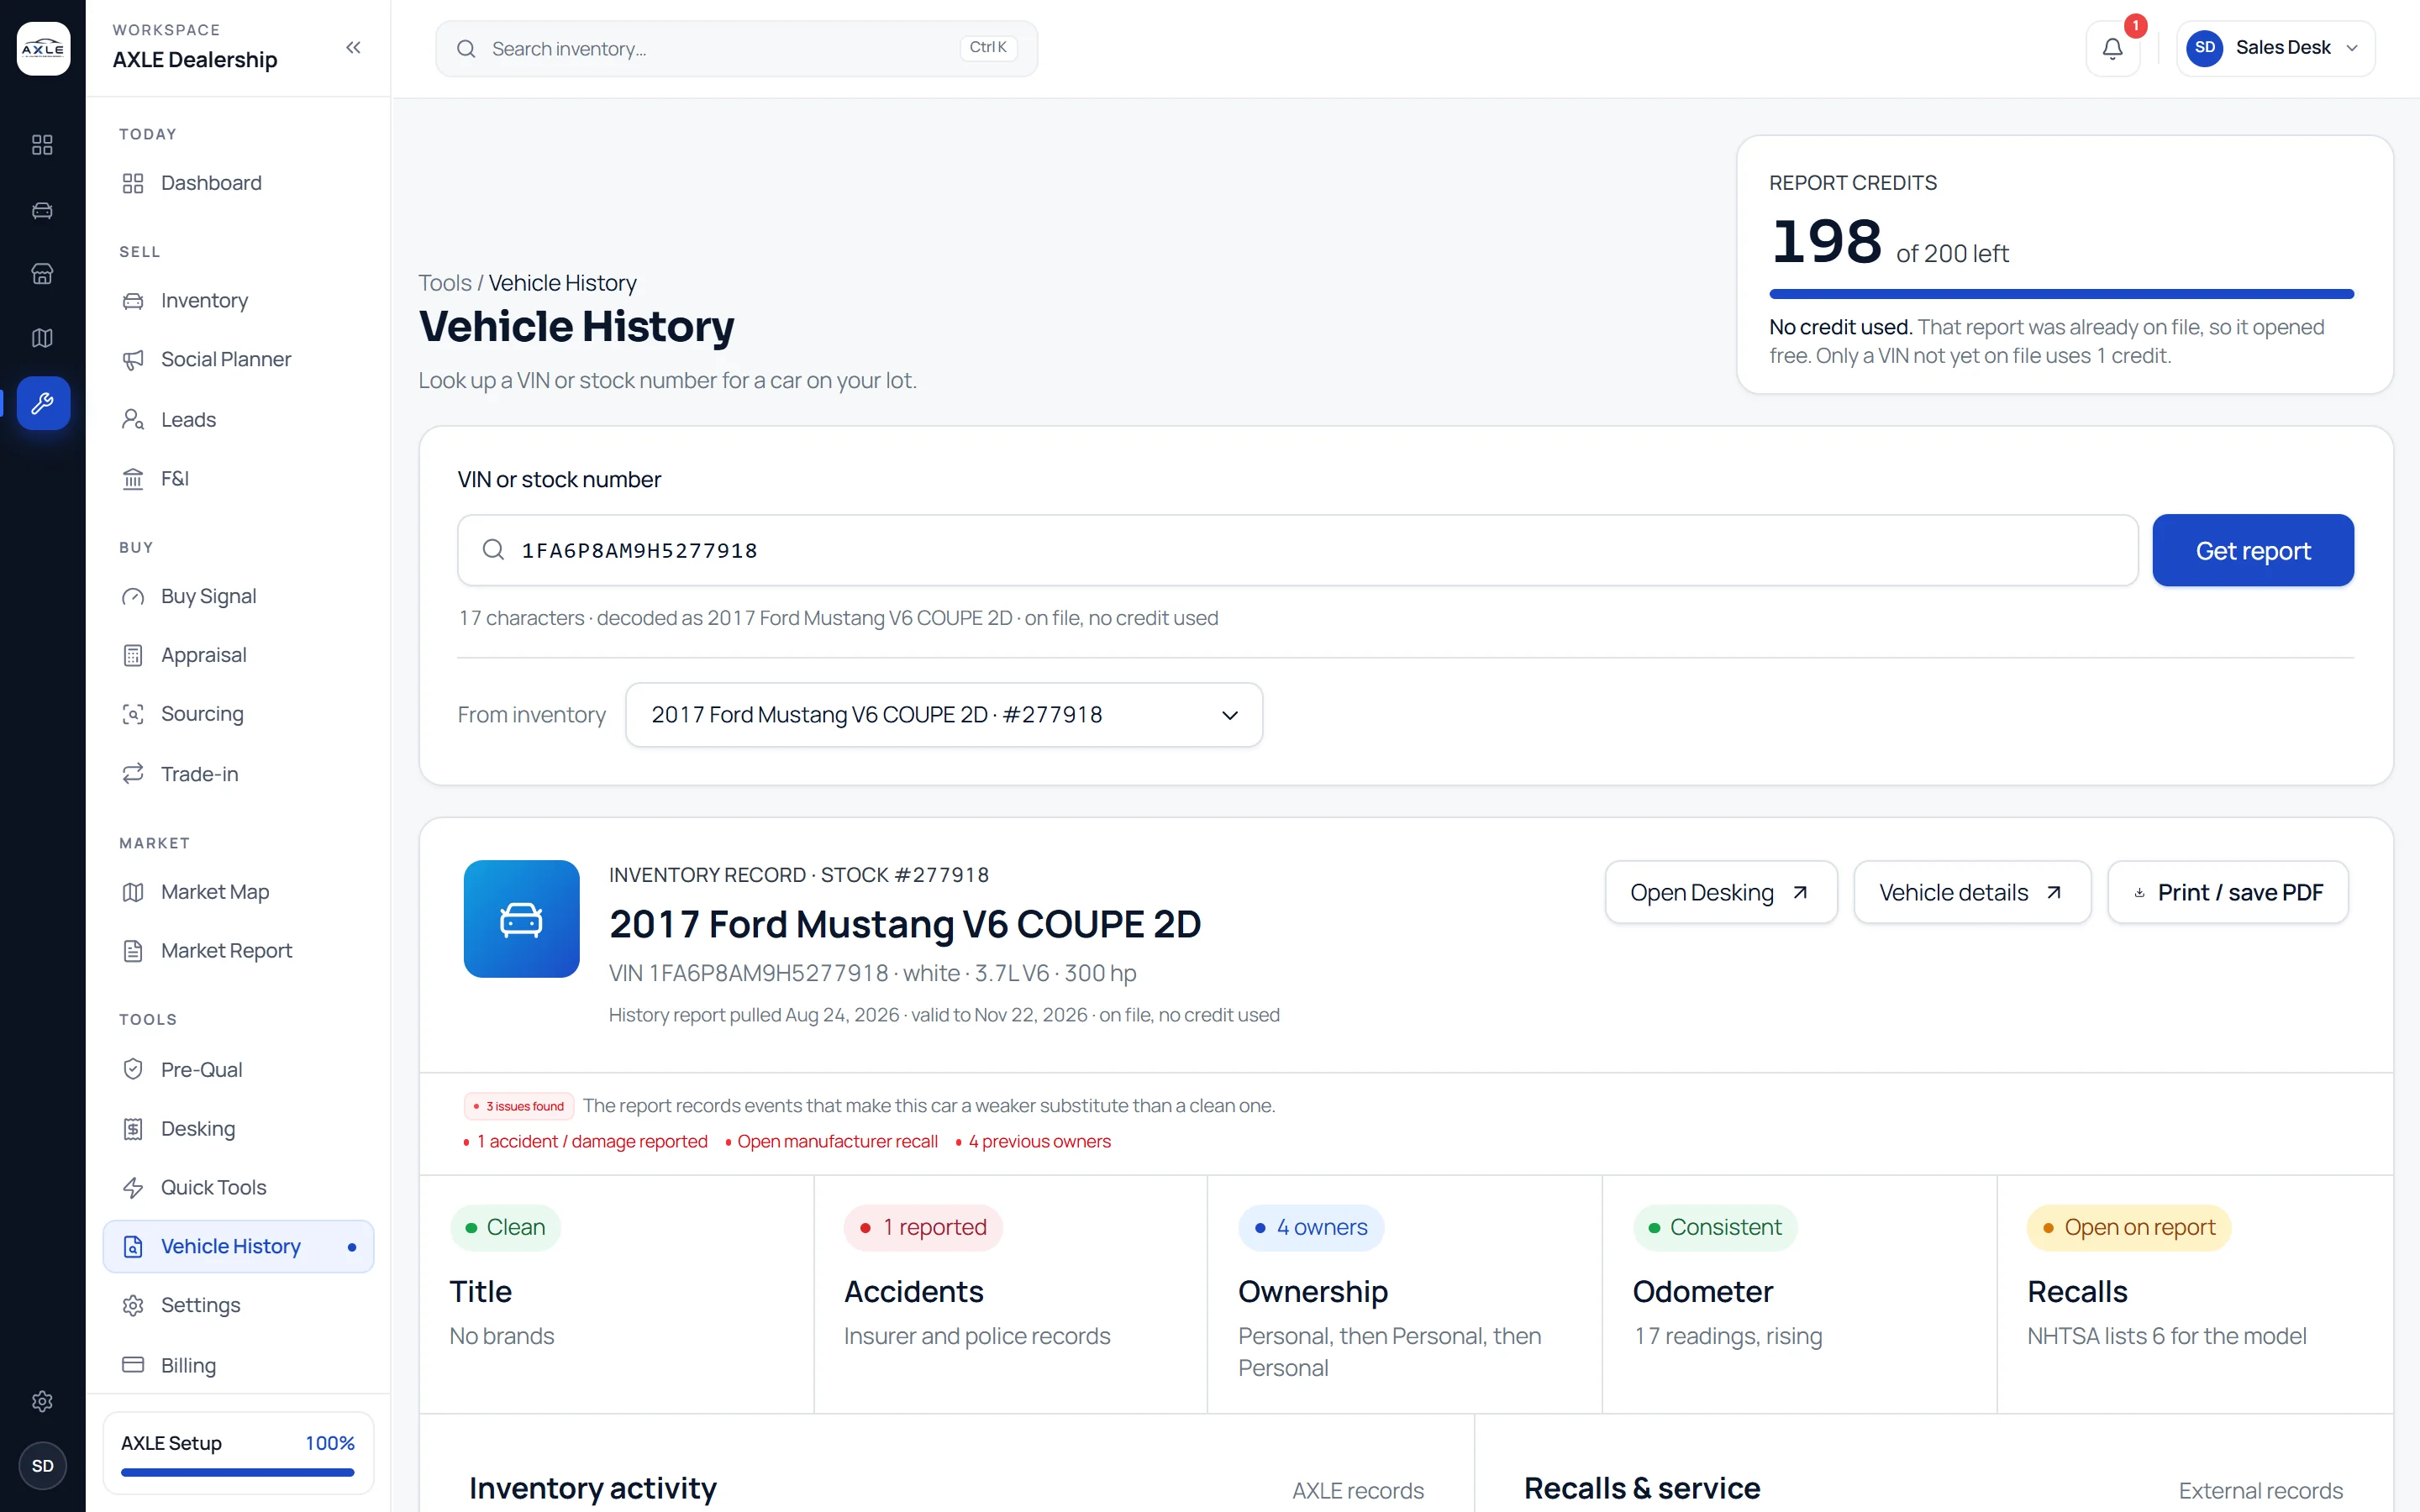Viewport: 2420px width, 1512px height.
Task: Click Open Desking button
Action: point(1720,893)
